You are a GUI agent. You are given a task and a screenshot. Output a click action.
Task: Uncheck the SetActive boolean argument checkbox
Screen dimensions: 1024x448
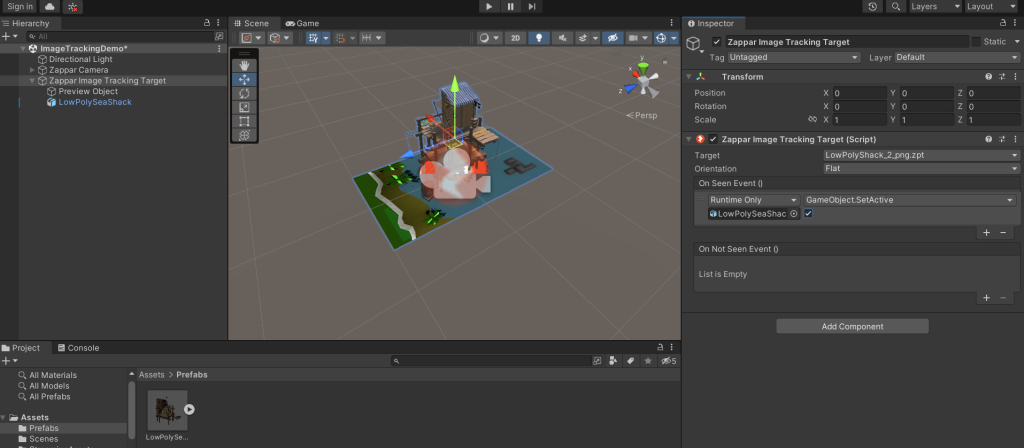point(808,213)
